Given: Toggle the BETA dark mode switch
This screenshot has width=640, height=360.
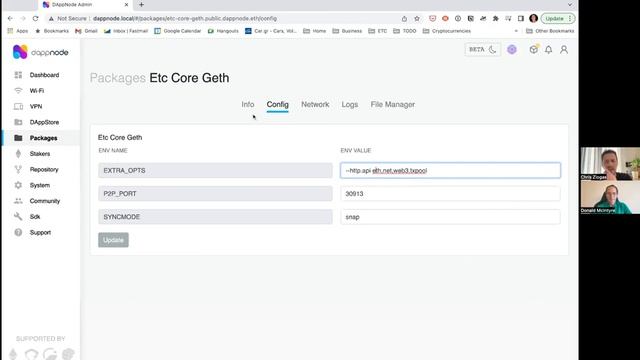Looking at the screenshot, I should [x=482, y=50].
